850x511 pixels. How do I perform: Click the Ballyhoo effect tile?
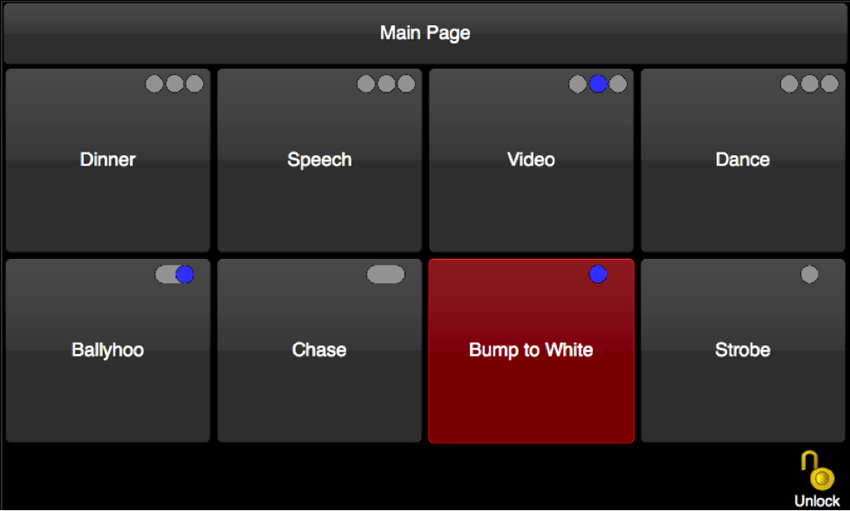(x=108, y=351)
